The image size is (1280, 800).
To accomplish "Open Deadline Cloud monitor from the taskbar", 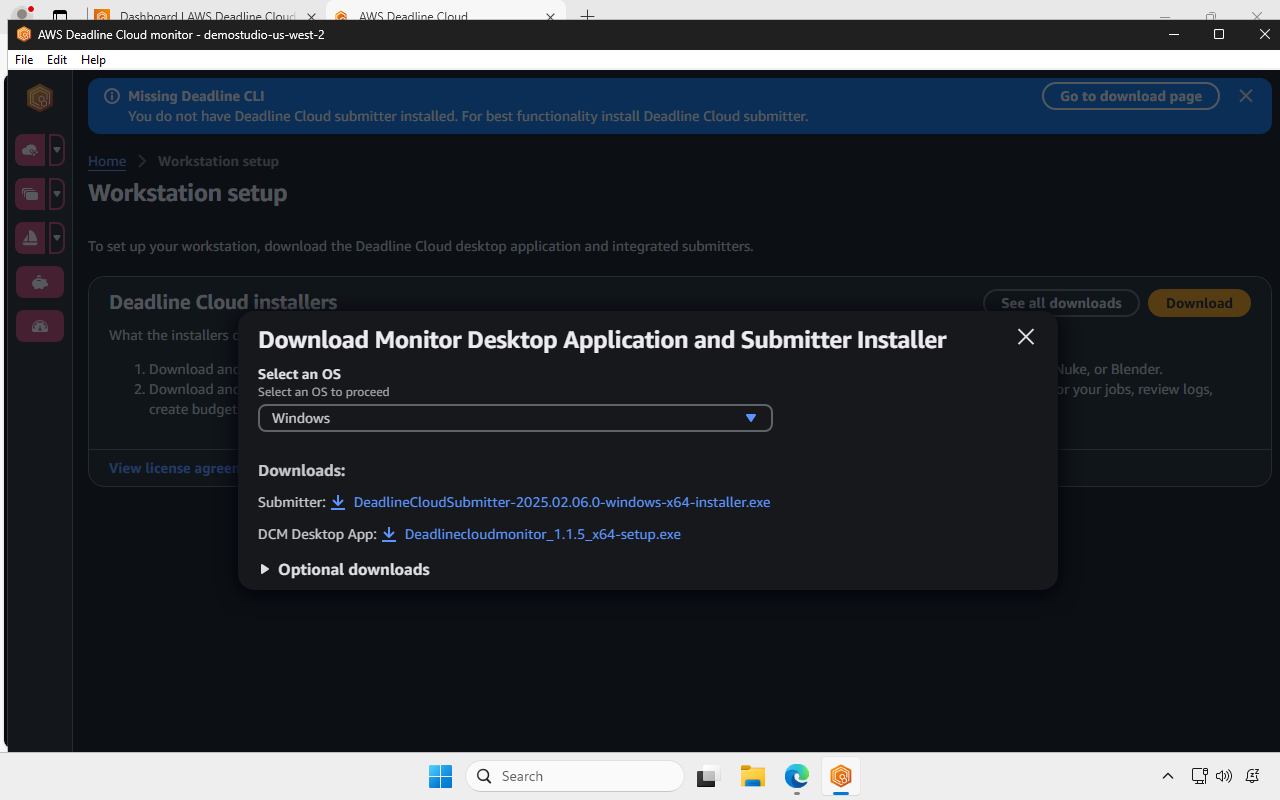I will [x=841, y=776].
